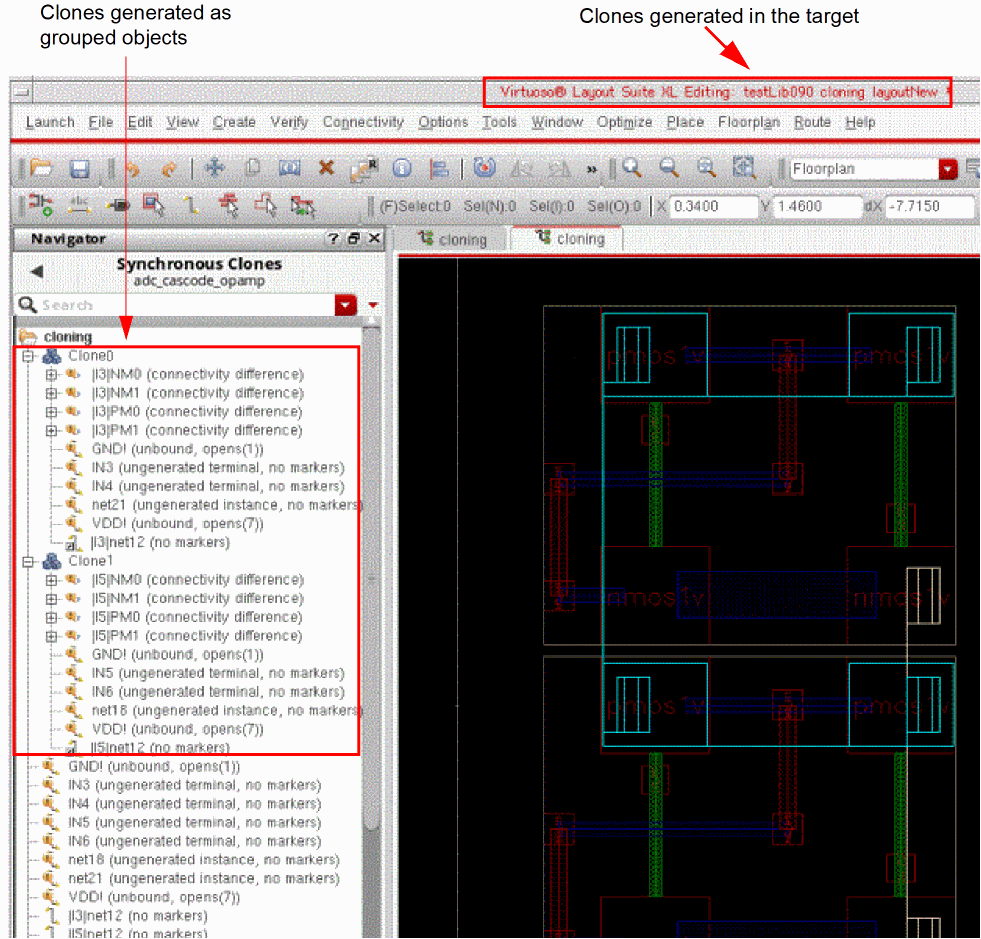Image resolution: width=981 pixels, height=939 pixels.
Task: Click the X coordinate input field
Action: point(714,207)
